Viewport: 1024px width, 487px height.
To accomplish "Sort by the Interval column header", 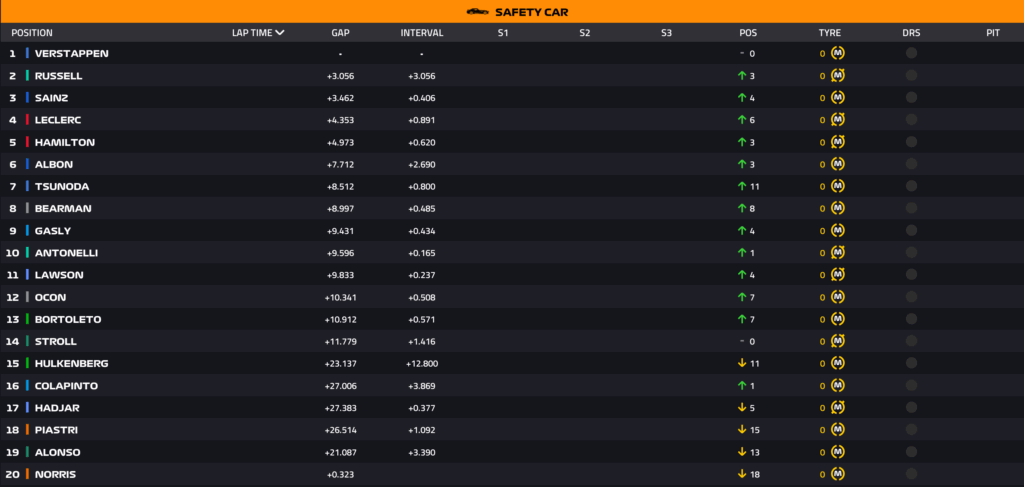I will tap(422, 33).
